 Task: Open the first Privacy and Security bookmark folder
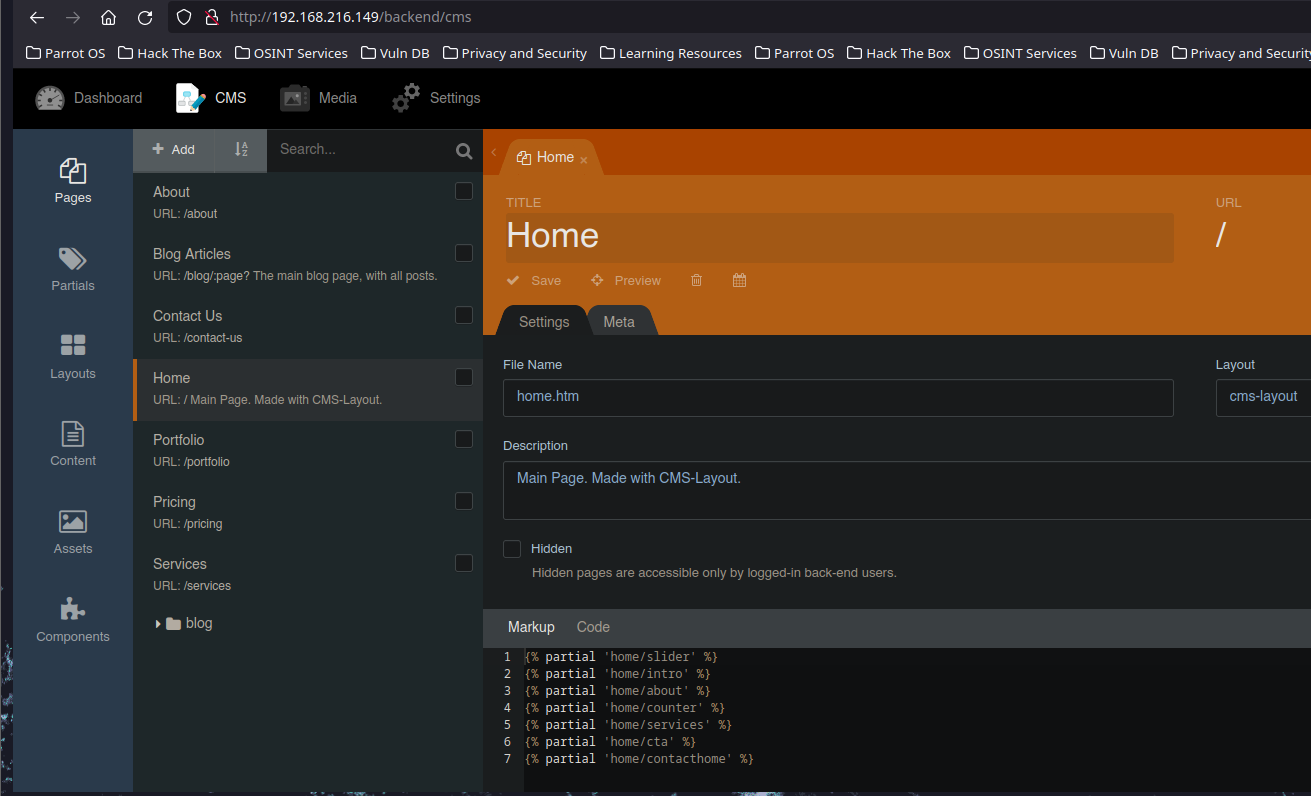point(515,53)
